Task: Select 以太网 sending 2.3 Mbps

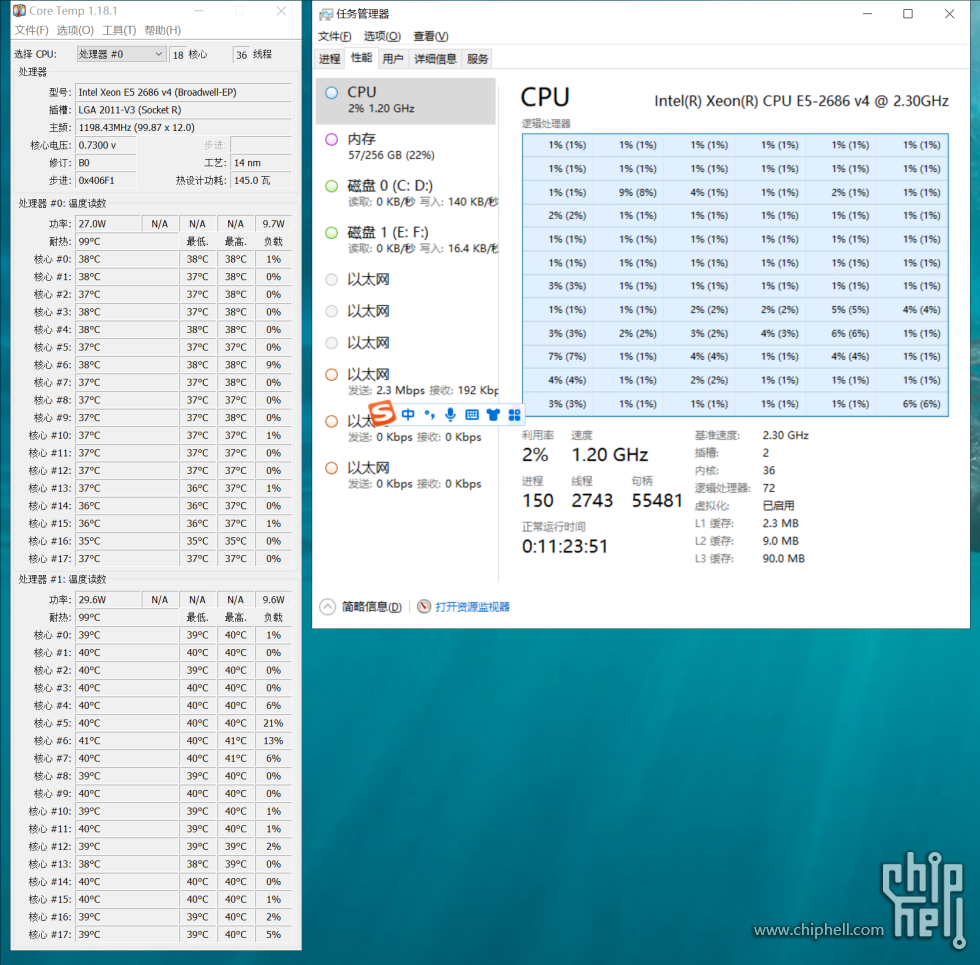Action: pyautogui.click(x=406, y=382)
